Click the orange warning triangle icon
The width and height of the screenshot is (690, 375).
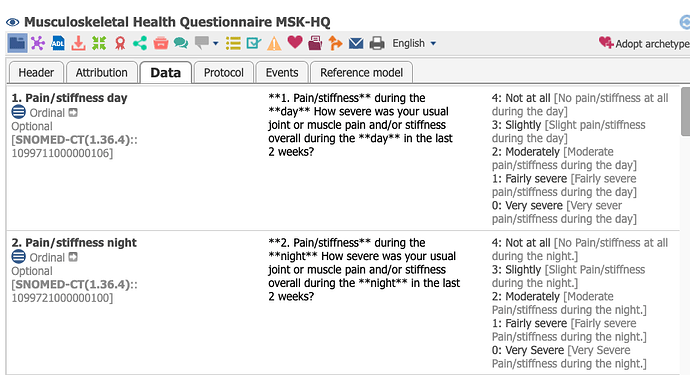point(274,43)
